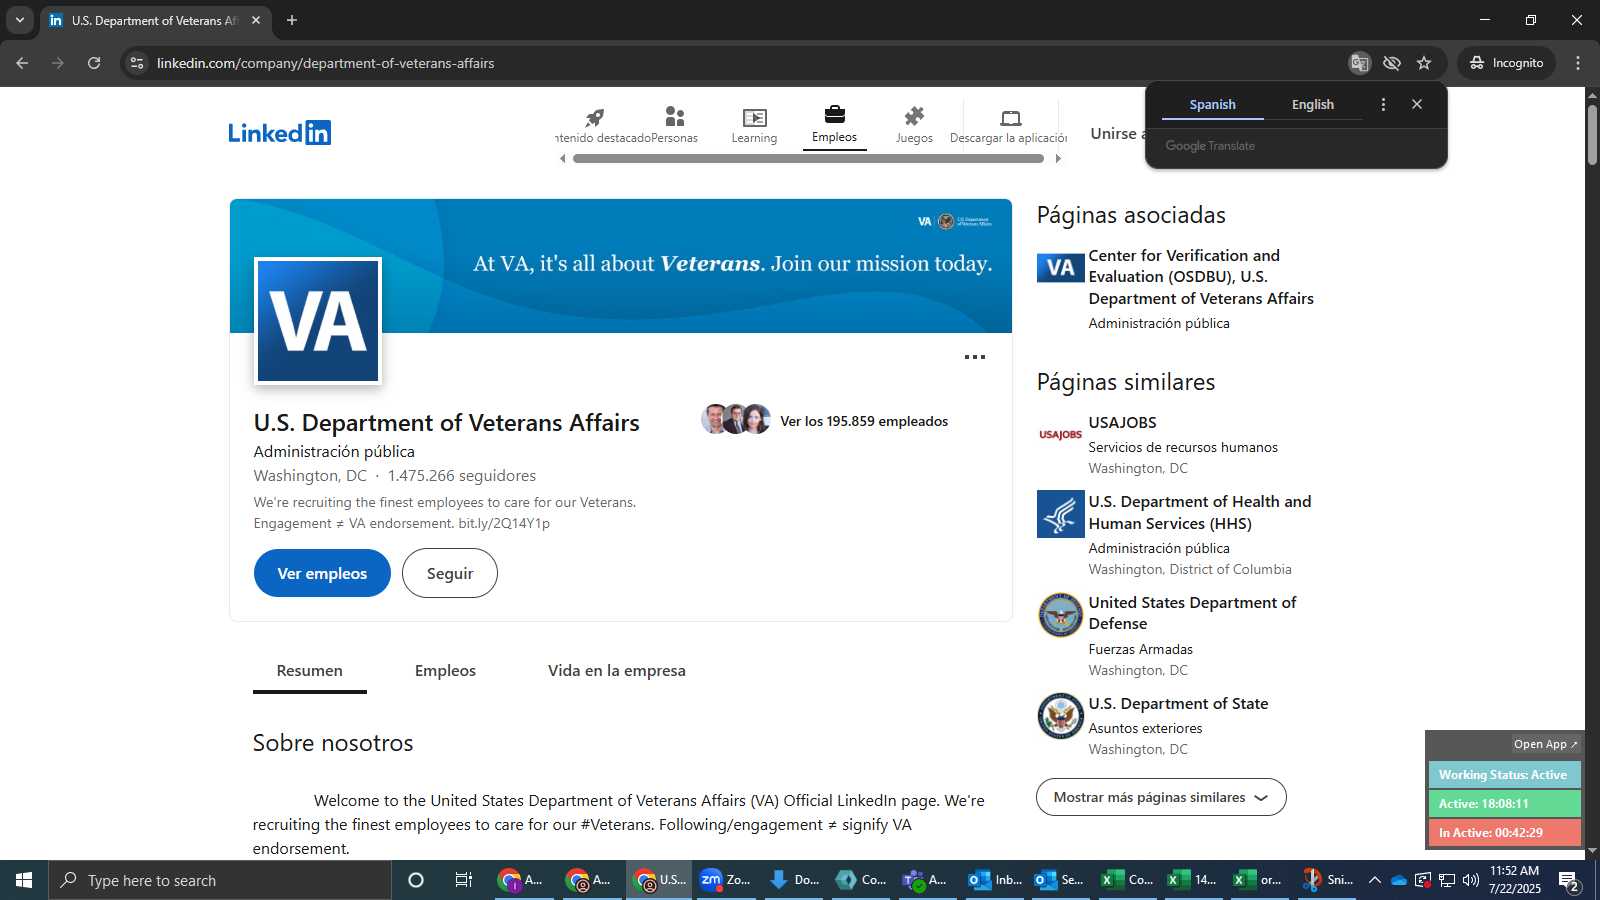
Task: Show hidden system tray icons
Action: pyautogui.click(x=1374, y=880)
